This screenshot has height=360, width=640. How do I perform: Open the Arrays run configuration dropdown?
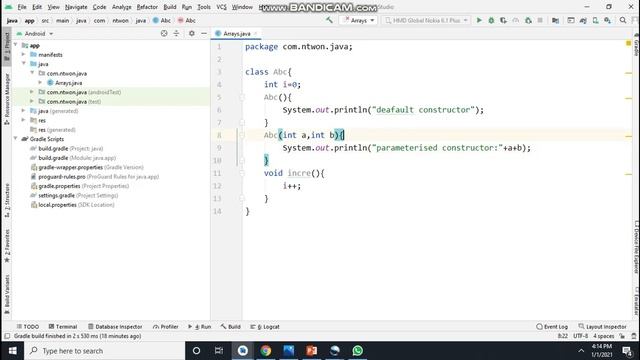358,20
